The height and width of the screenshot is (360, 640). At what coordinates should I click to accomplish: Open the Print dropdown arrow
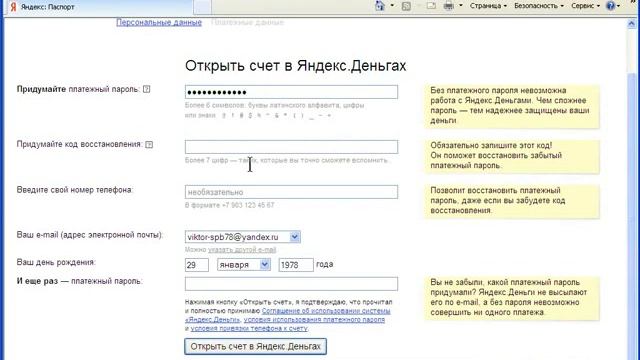461,6
